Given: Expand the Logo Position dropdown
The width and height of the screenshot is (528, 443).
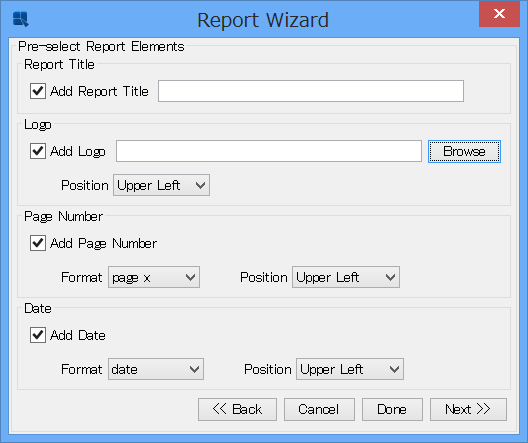Looking at the screenshot, I should coord(161,185).
